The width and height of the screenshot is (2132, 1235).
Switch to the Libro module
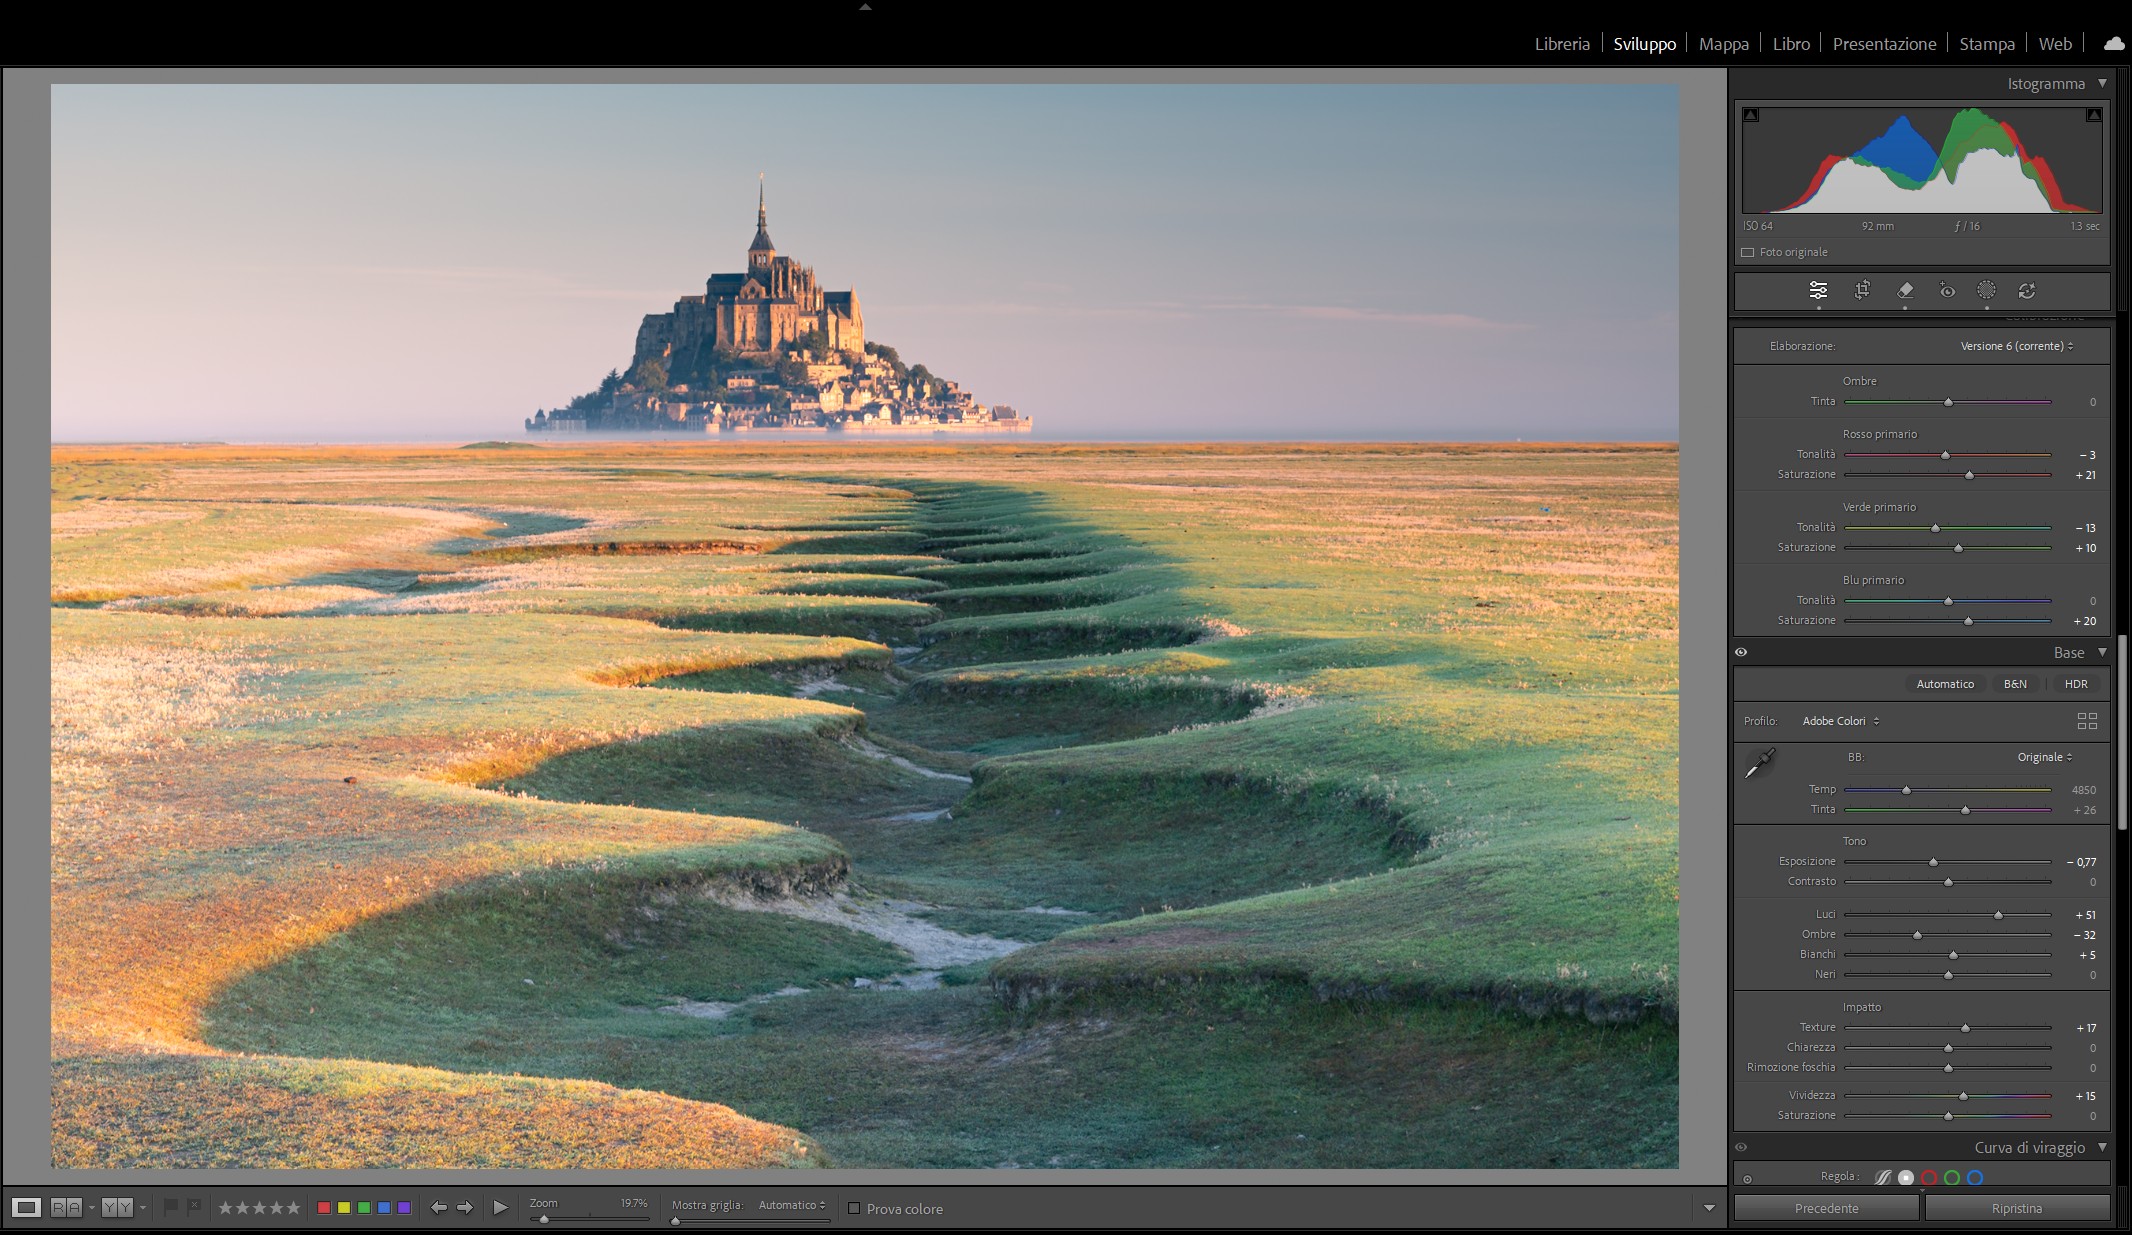click(1791, 44)
